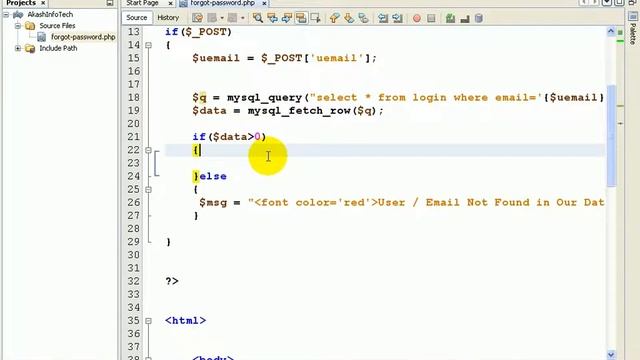The image size is (640, 360).
Task: Jump to Previous Bookmark icon
Action: point(335,18)
